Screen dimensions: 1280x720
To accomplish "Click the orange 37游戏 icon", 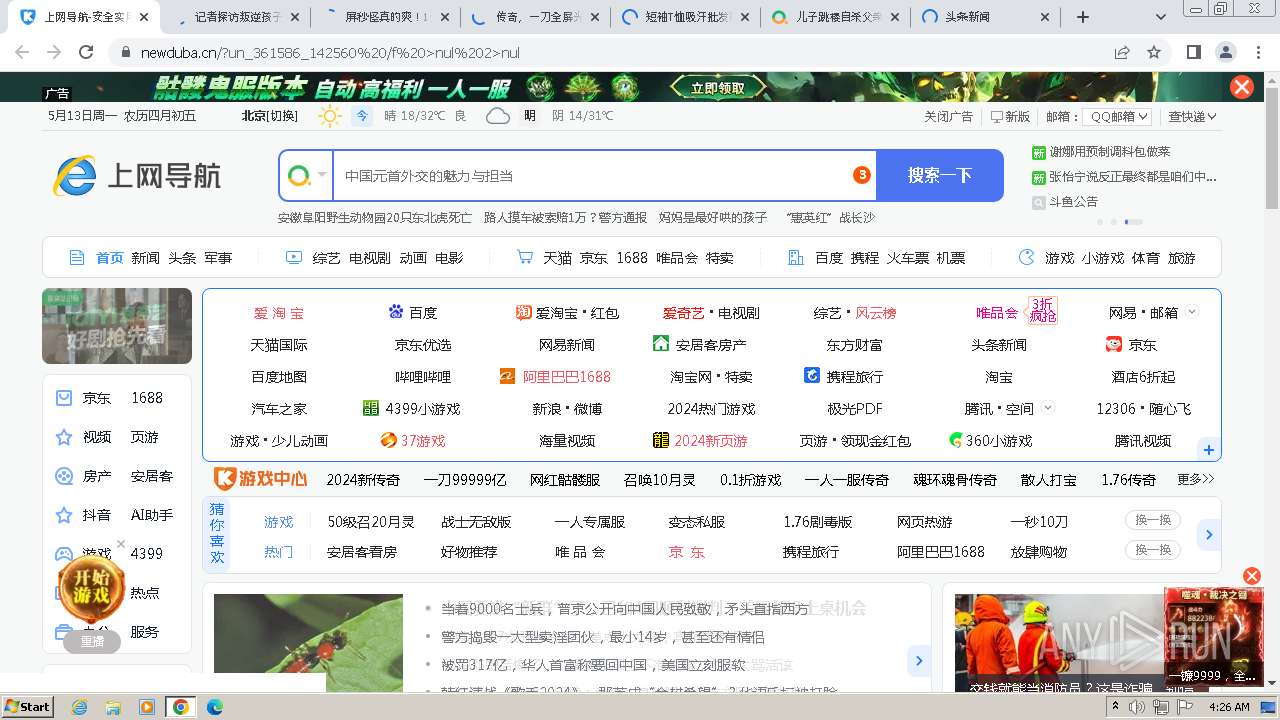I will (388, 440).
